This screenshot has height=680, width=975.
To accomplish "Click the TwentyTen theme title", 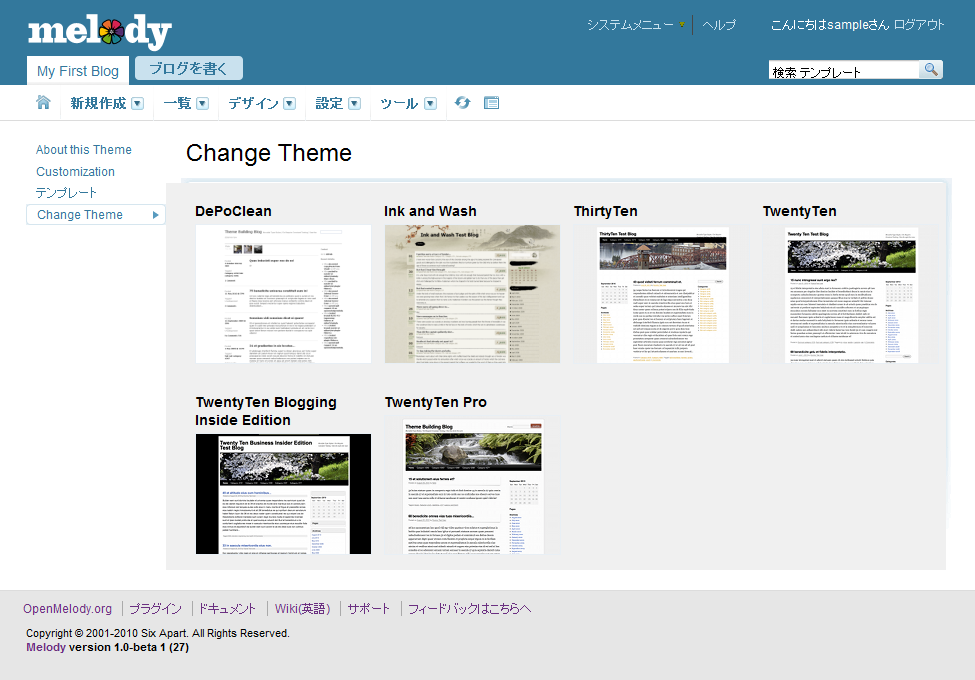I will tap(800, 211).
